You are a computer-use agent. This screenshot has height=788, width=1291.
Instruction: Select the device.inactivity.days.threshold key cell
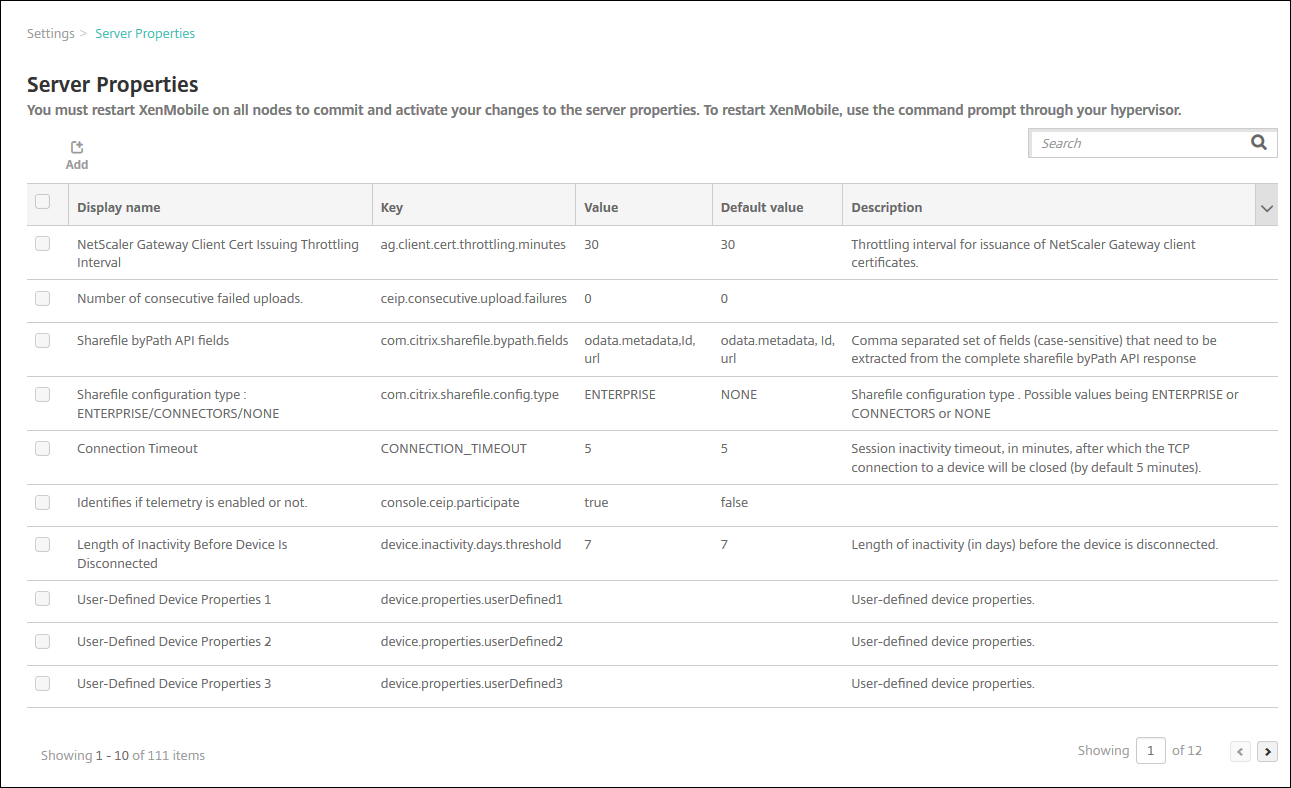click(471, 545)
